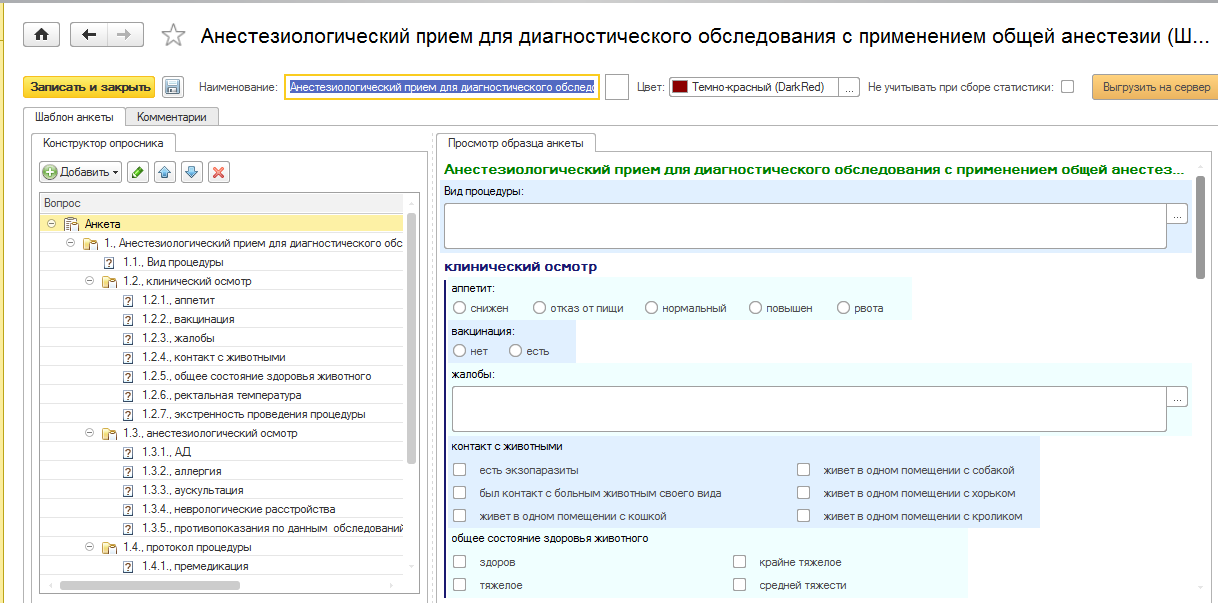
Task: Navigate back with the left arrow
Action: 89,35
